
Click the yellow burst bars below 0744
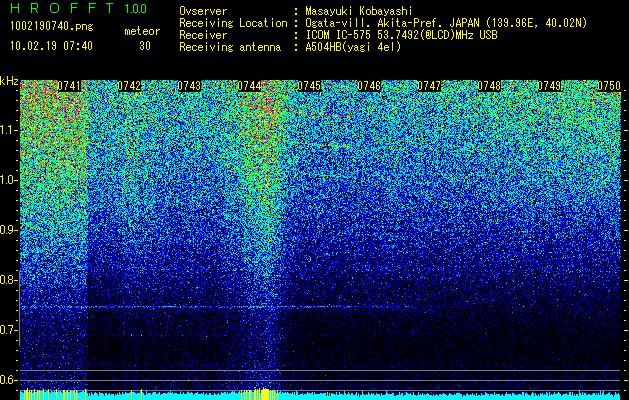(260, 394)
